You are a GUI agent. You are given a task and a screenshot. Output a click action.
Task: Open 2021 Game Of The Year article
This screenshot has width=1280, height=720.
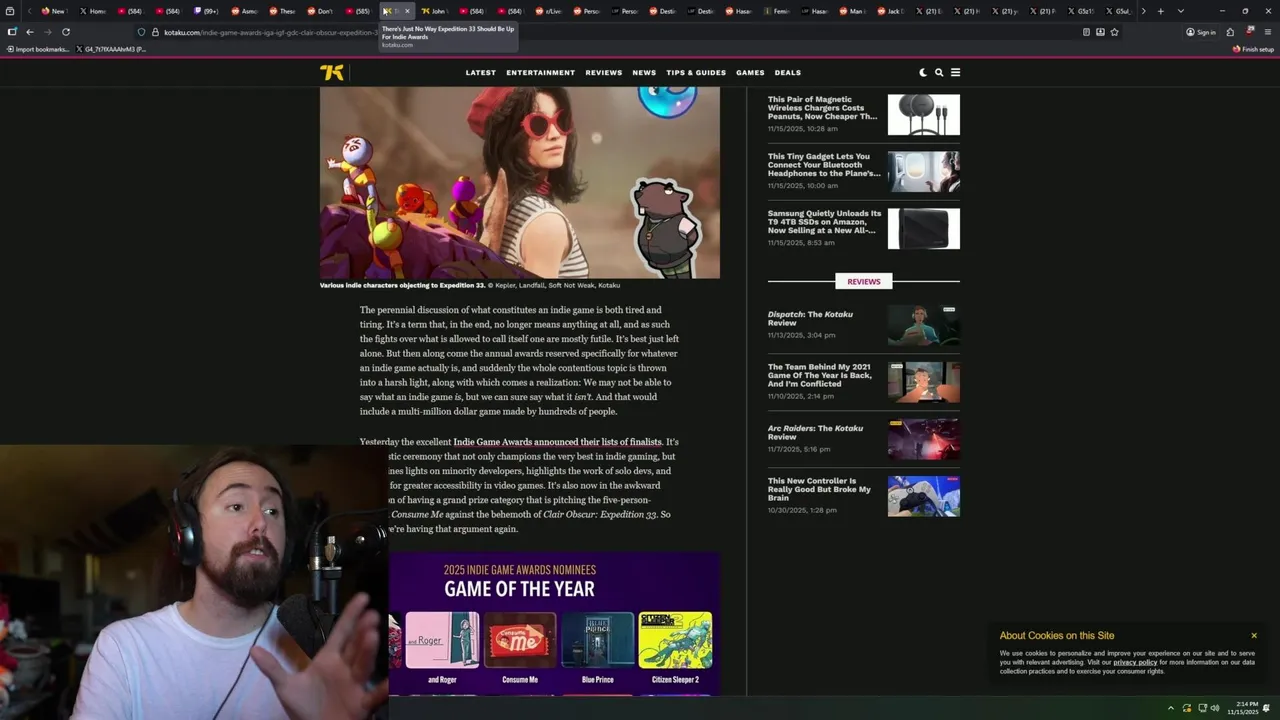click(819, 375)
